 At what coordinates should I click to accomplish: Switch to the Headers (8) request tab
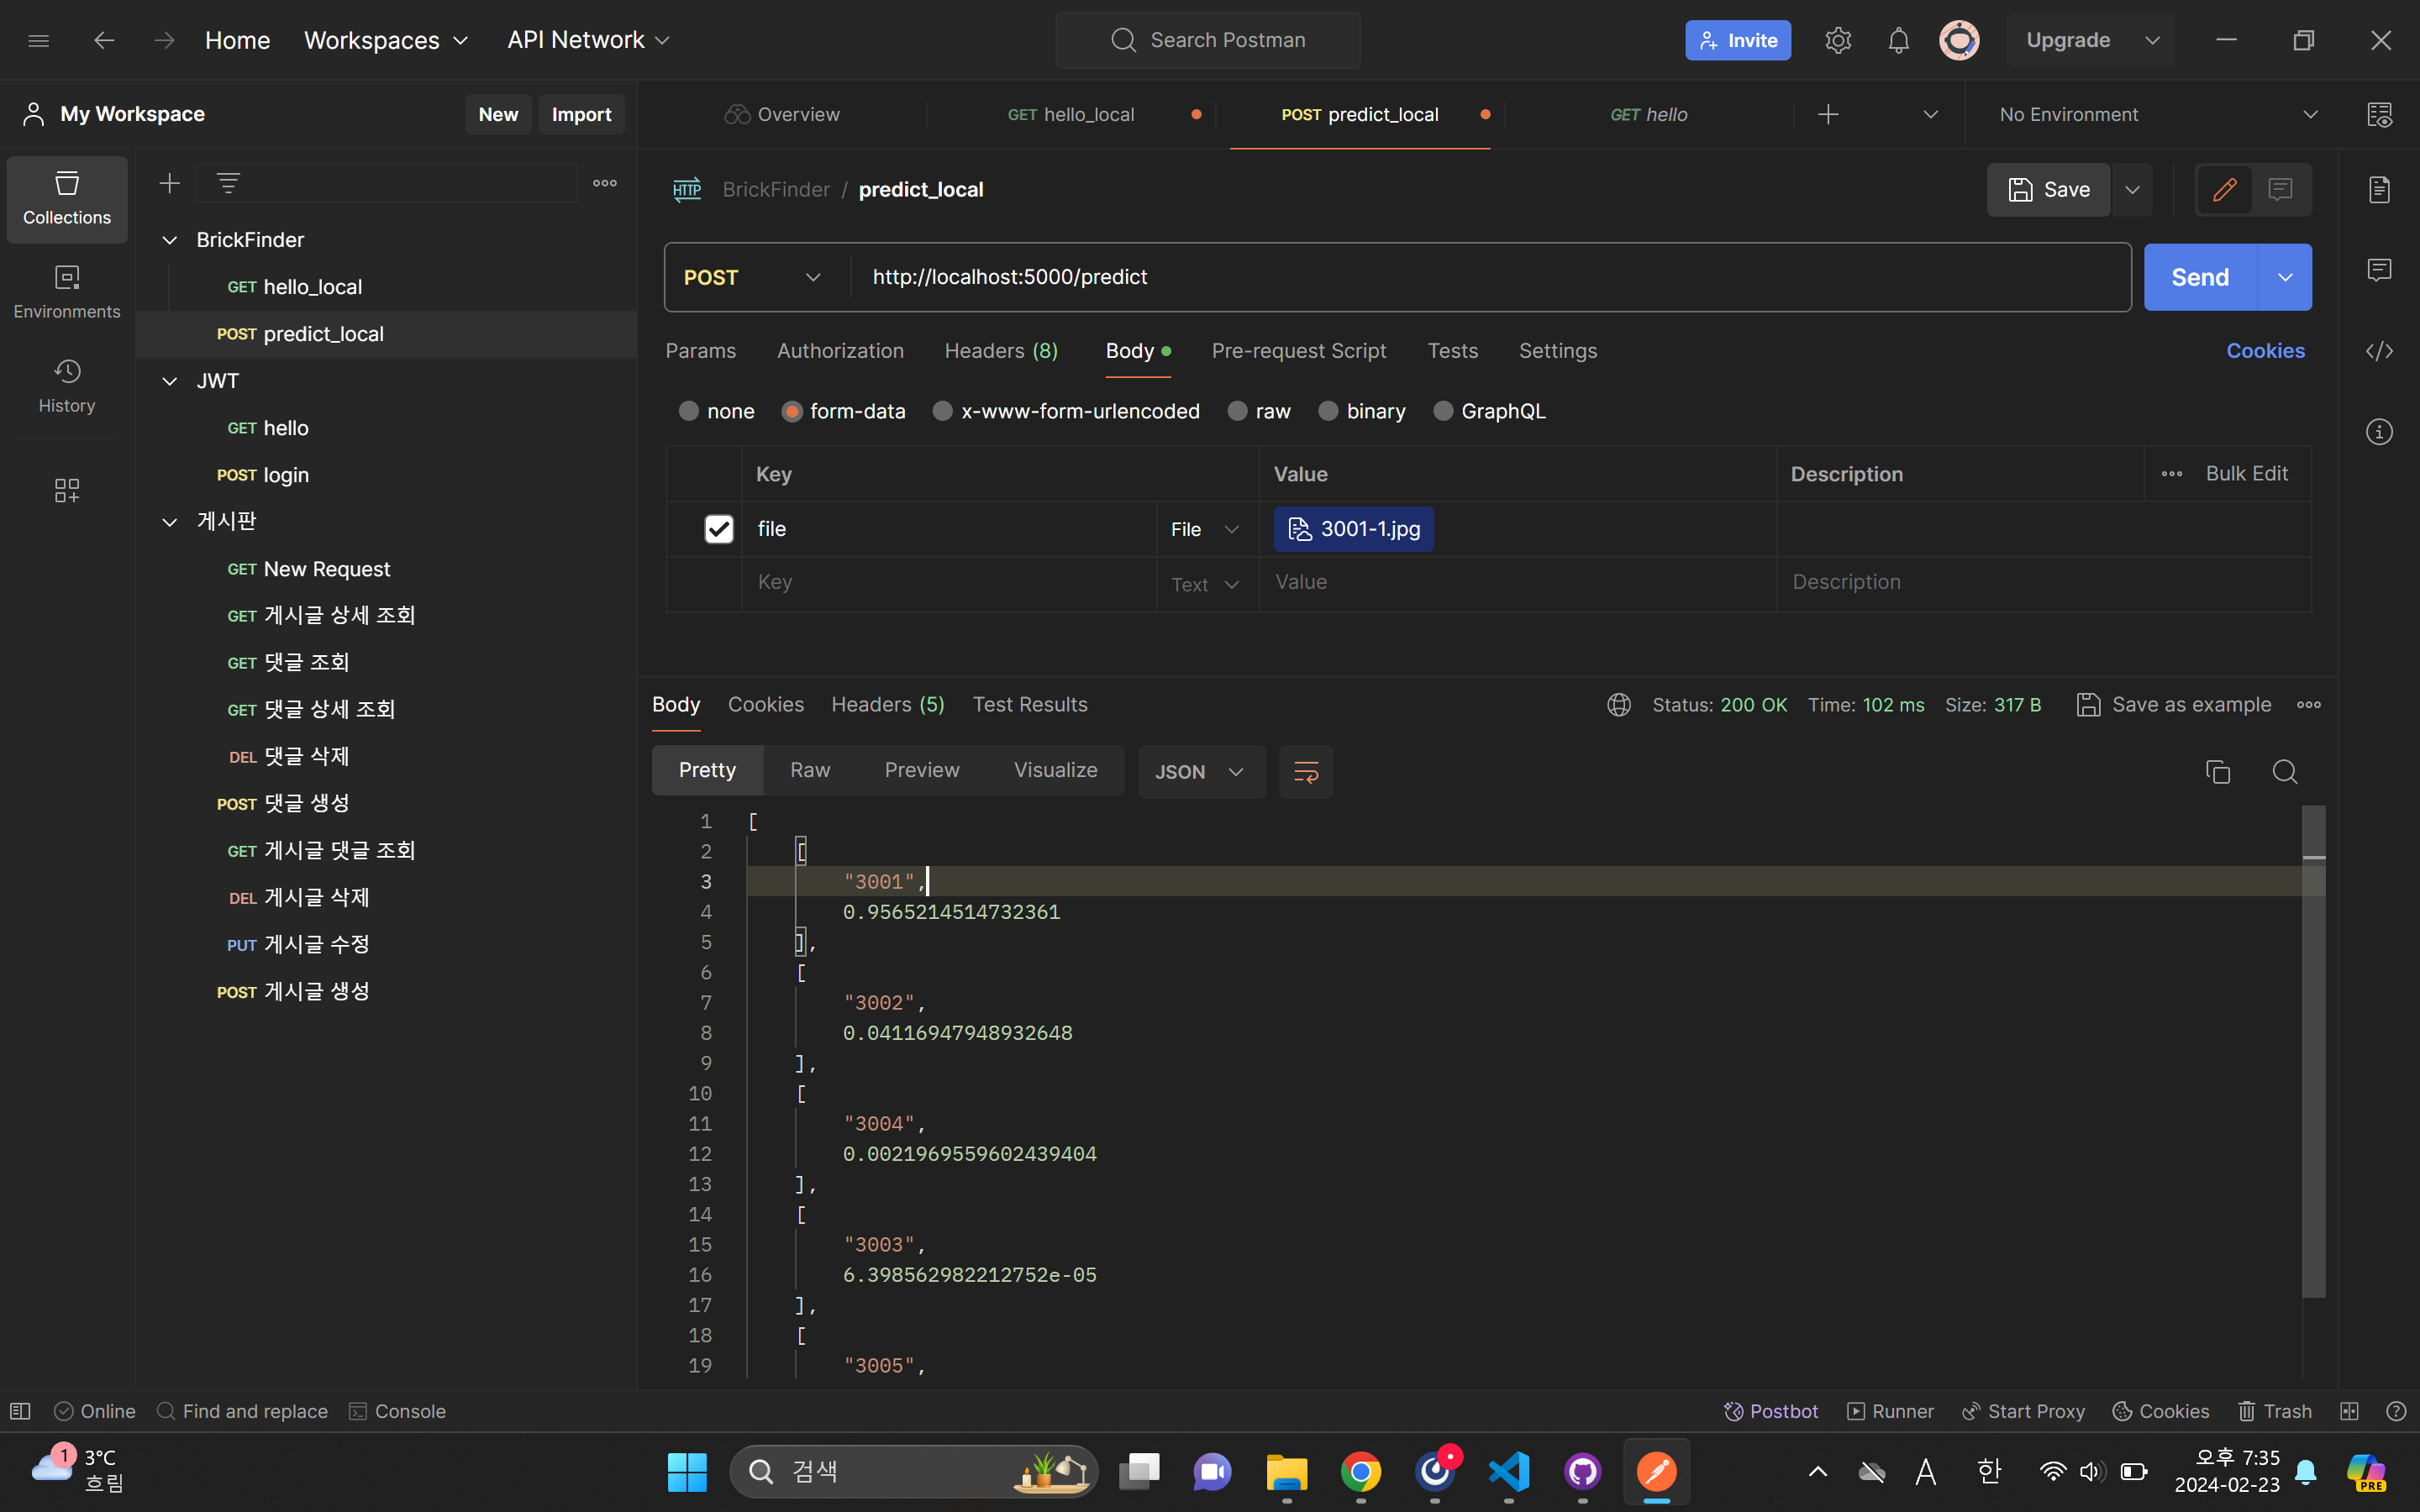pos(1001,351)
